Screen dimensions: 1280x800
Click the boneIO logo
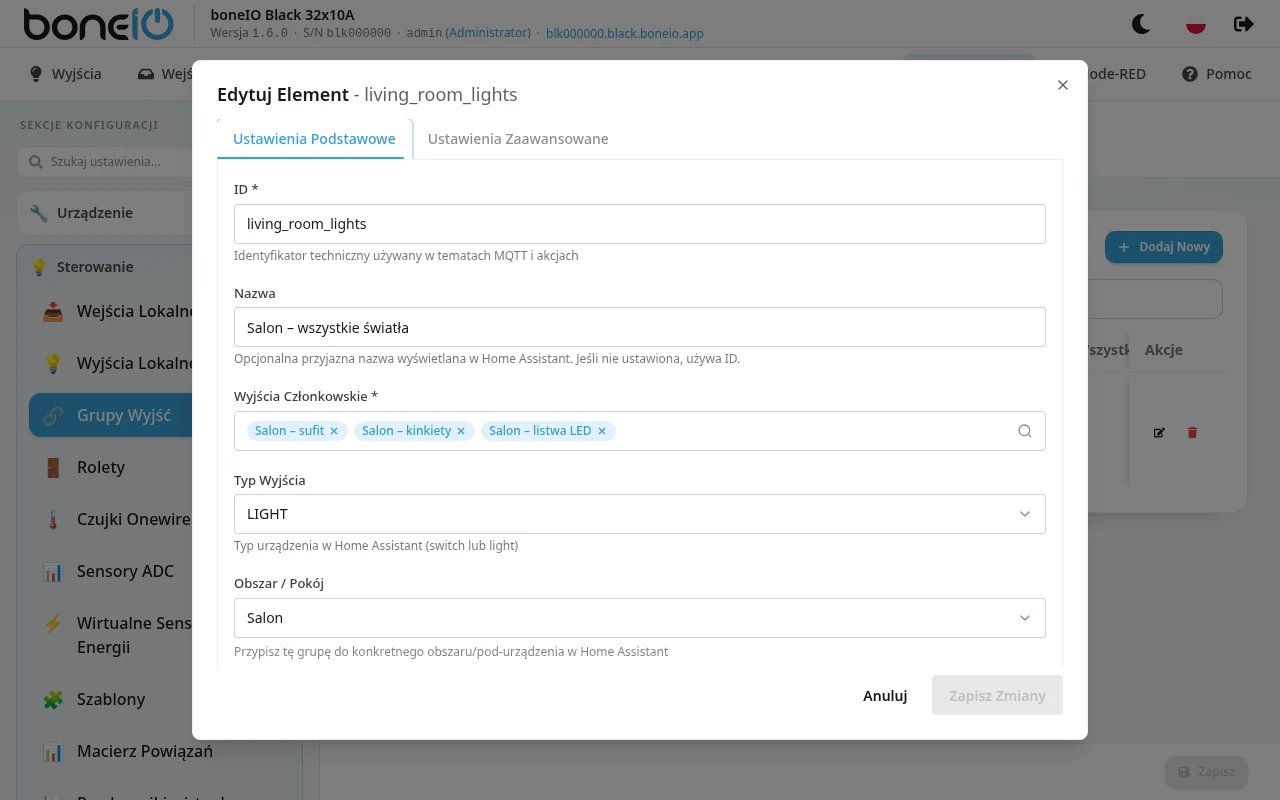point(98,23)
